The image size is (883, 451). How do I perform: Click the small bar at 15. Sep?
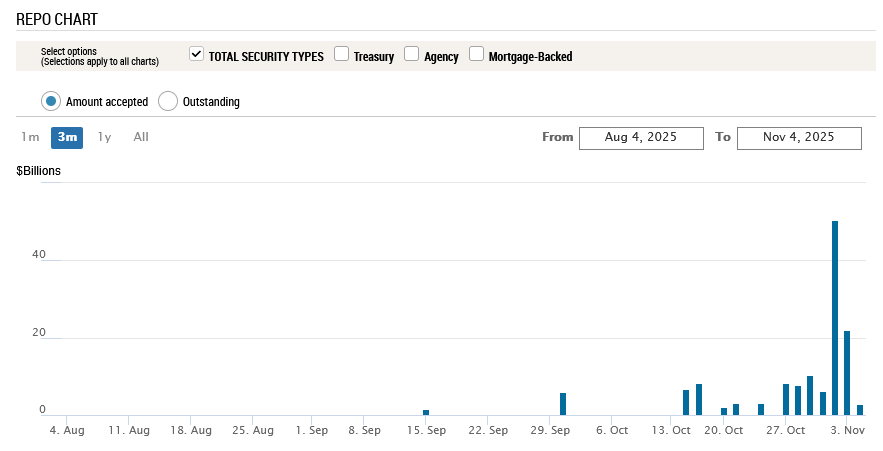(426, 412)
